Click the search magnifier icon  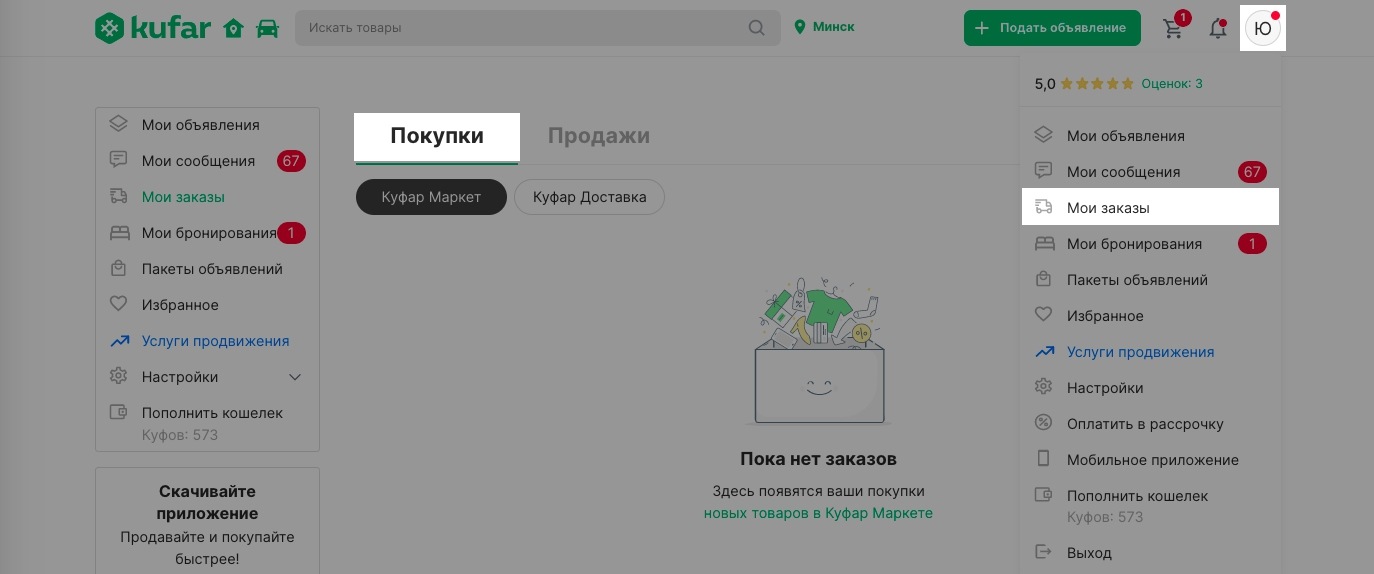757,28
